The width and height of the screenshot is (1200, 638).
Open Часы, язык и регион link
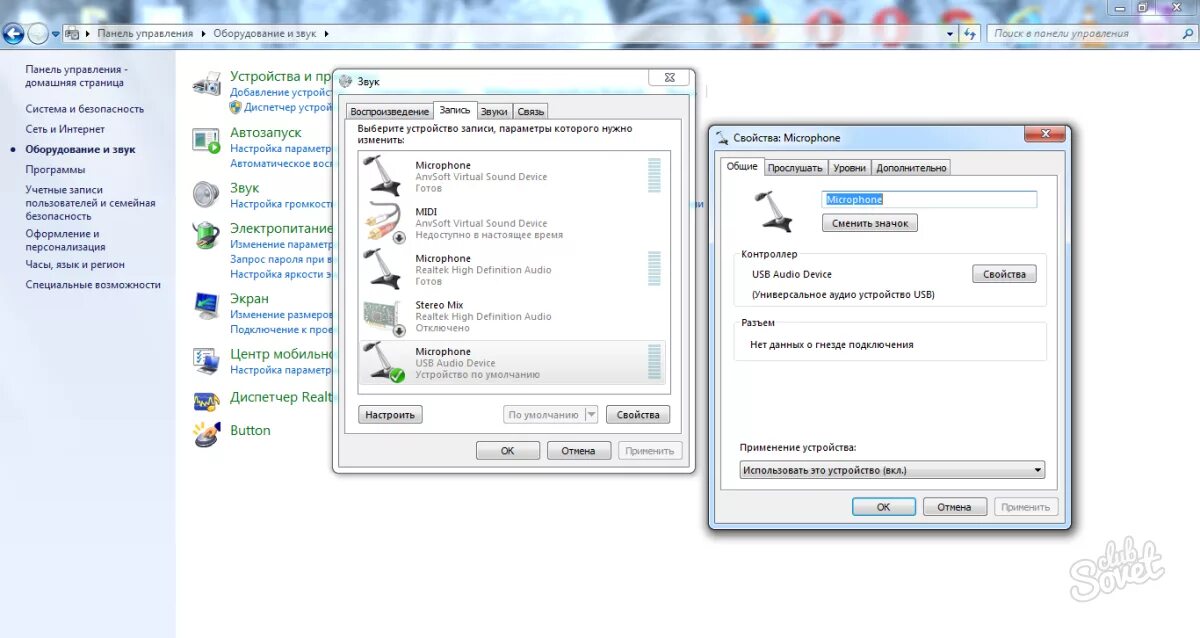(x=75, y=265)
